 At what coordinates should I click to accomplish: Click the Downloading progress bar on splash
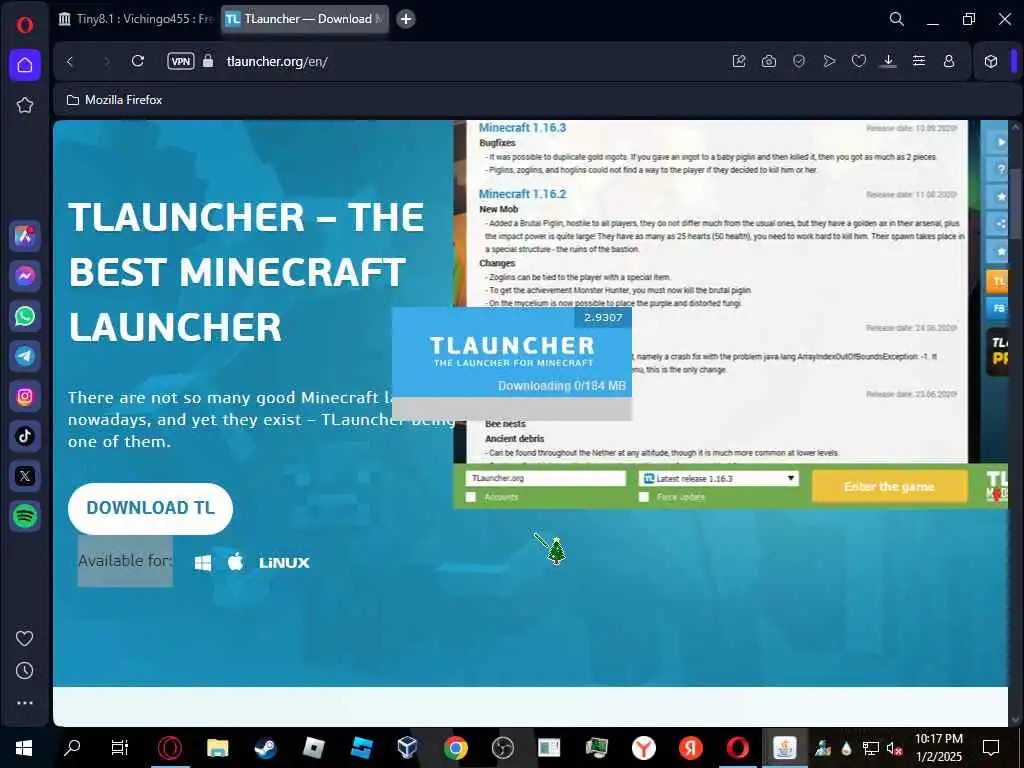(511, 408)
